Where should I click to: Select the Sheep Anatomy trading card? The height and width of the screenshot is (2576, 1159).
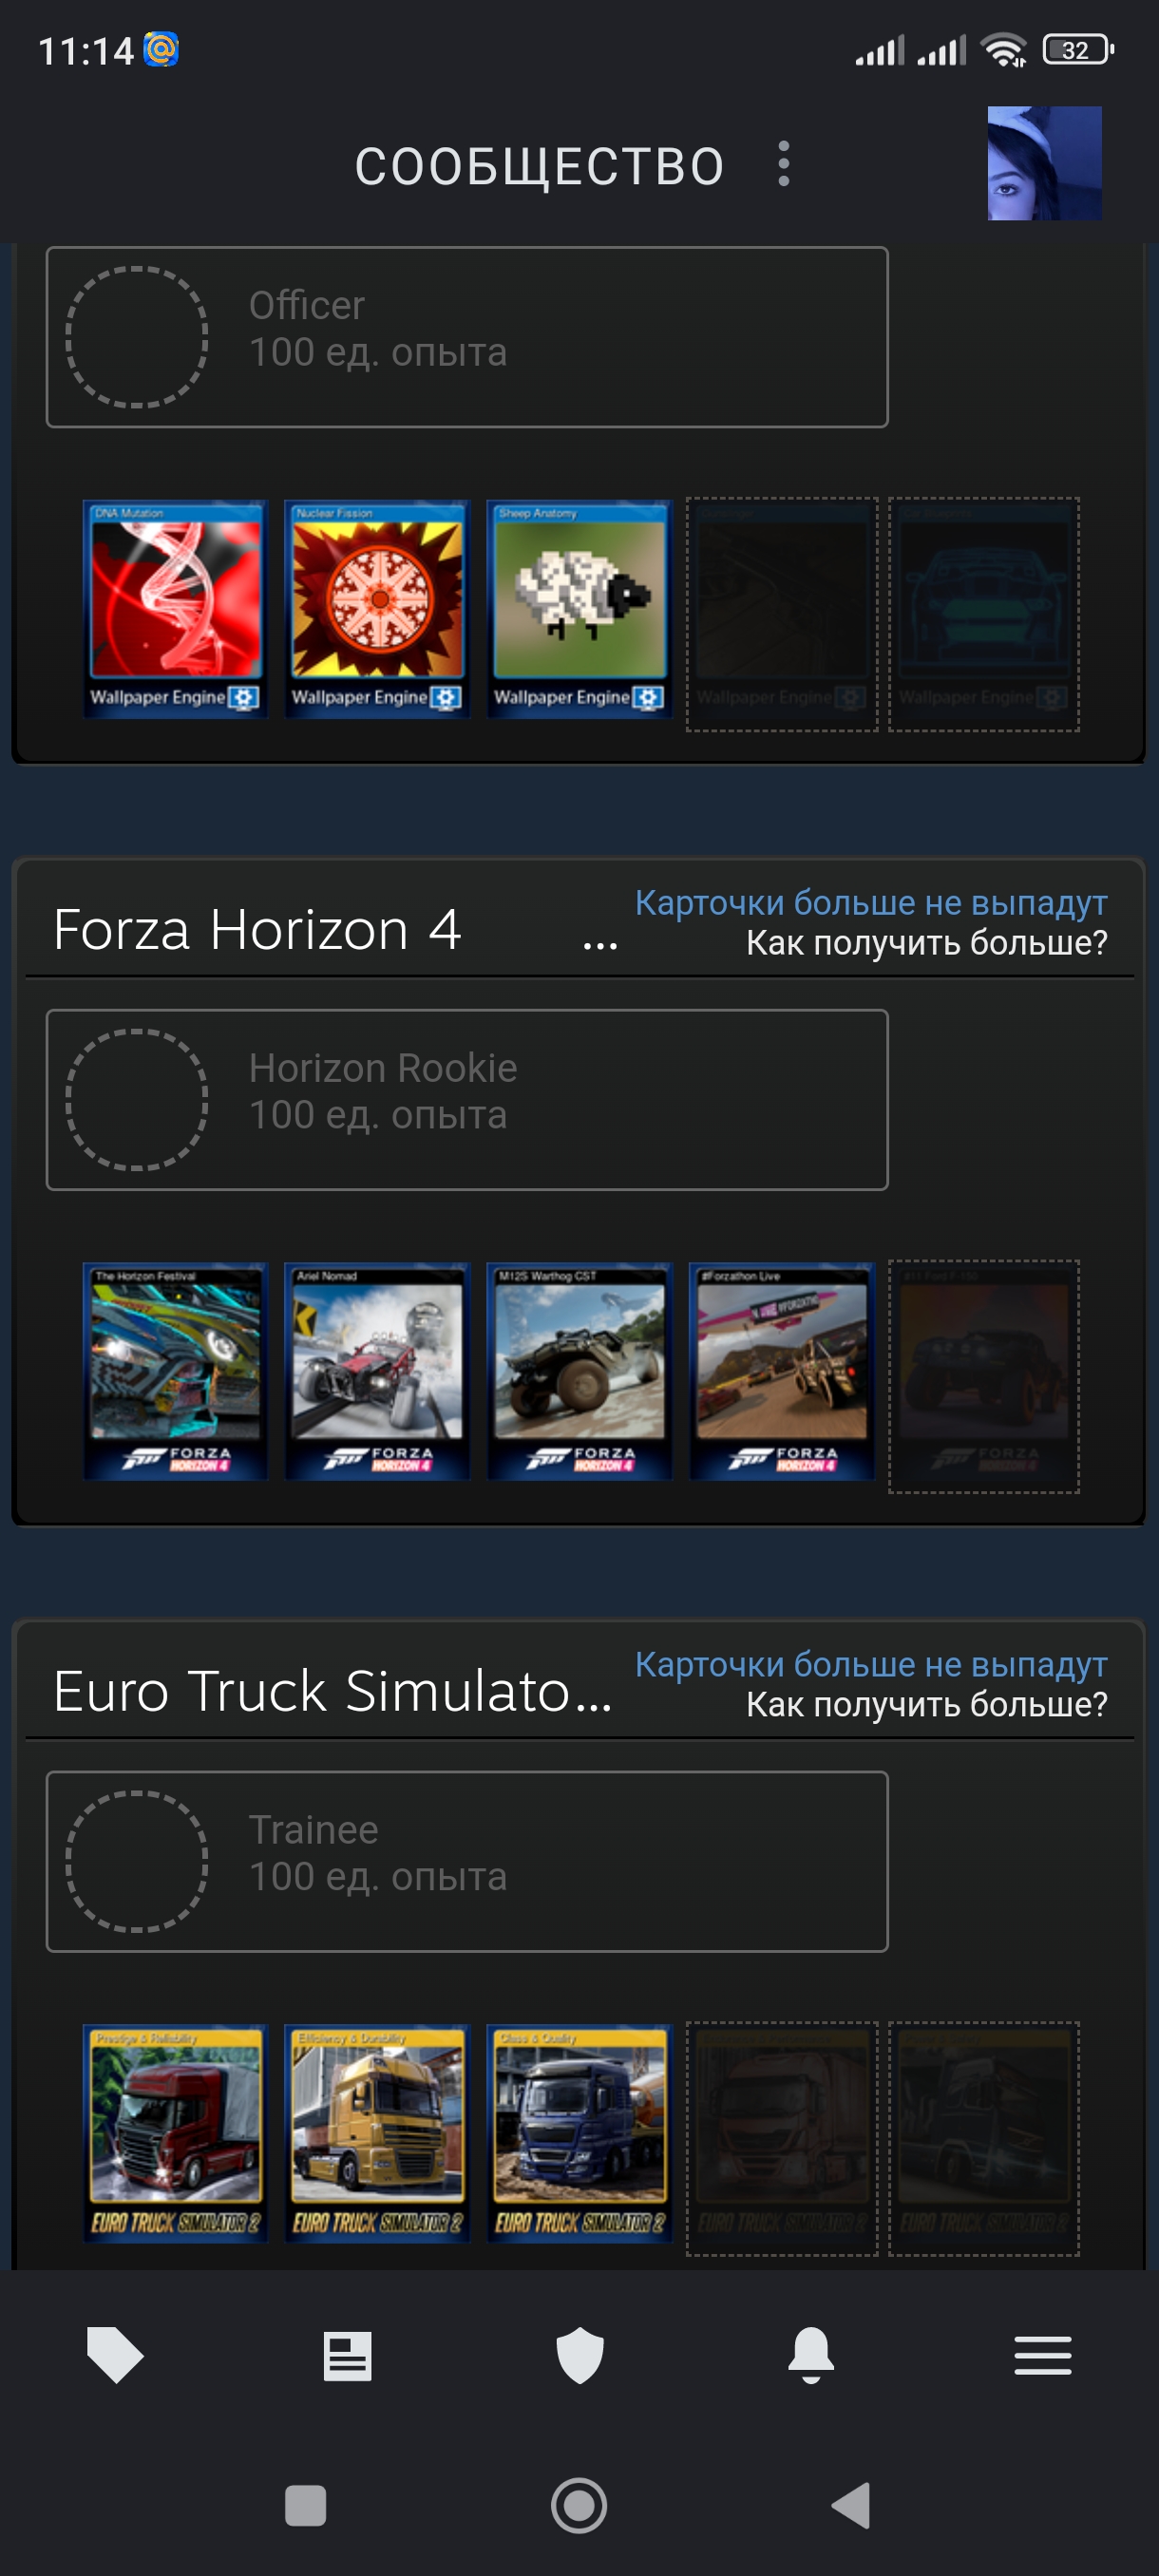(x=579, y=609)
